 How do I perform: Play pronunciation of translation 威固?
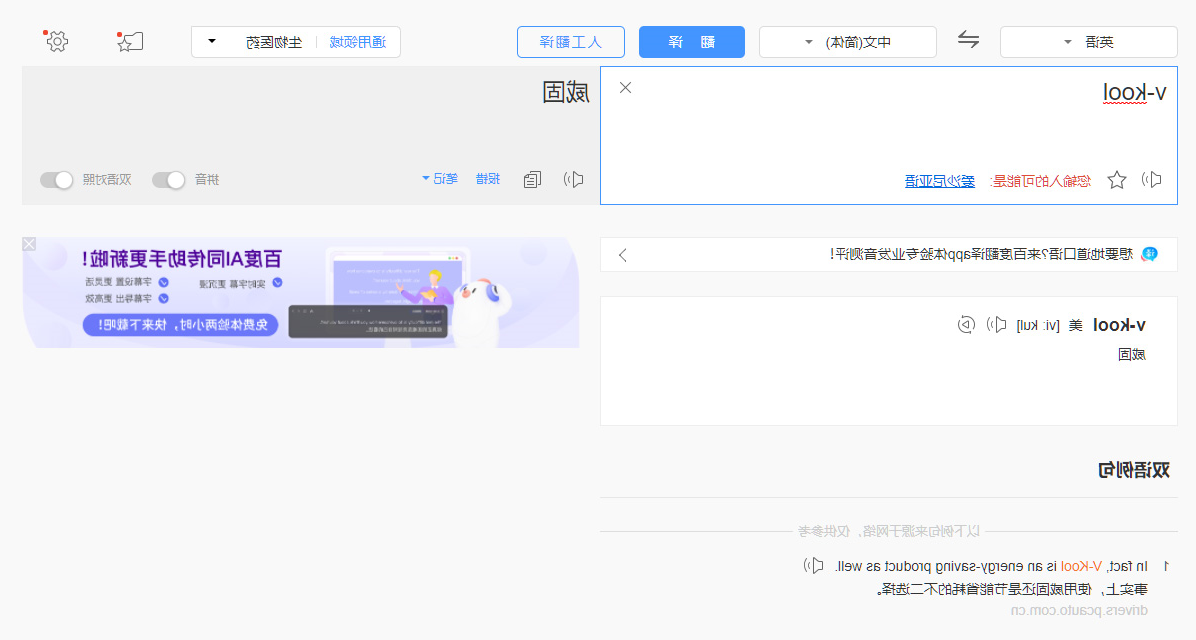[574, 179]
